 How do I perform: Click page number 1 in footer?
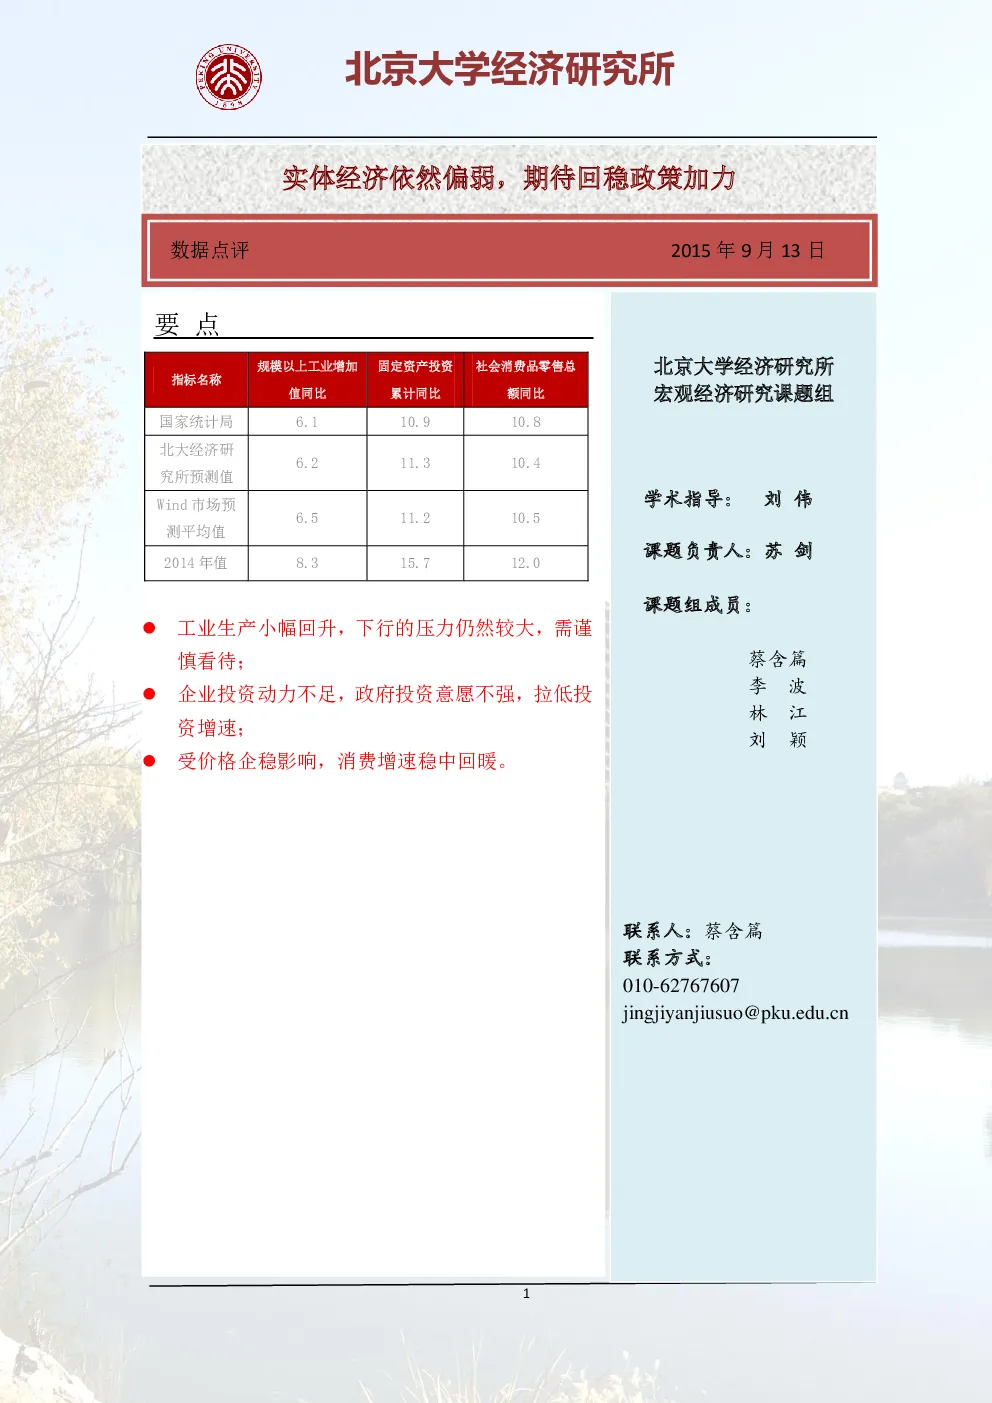[x=526, y=1293]
